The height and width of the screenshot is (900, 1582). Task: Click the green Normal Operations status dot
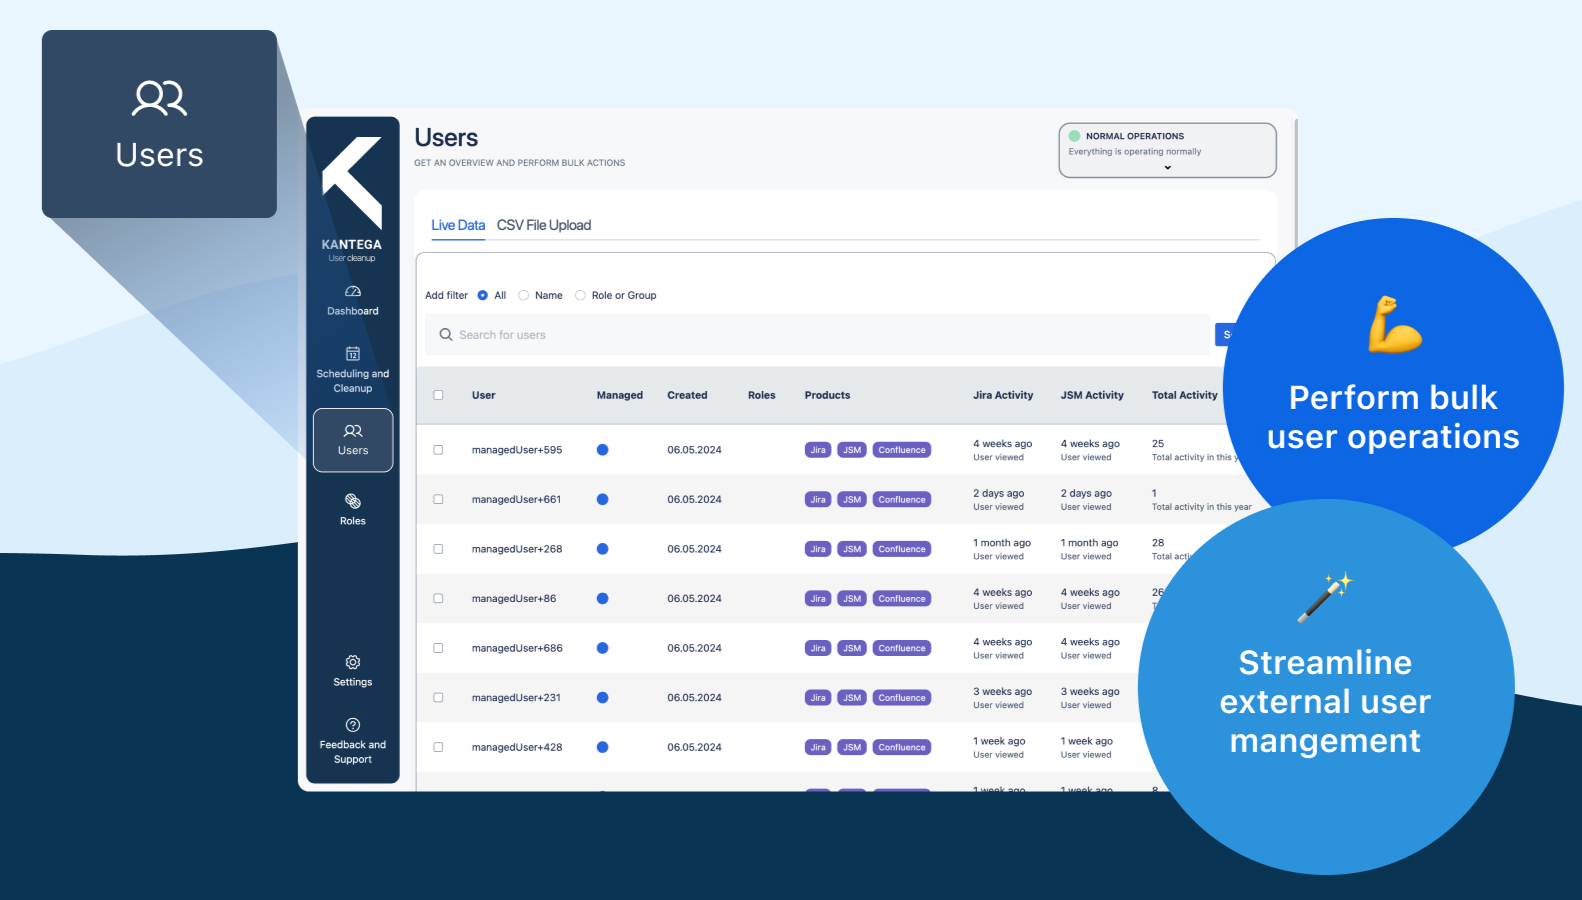pos(1074,136)
